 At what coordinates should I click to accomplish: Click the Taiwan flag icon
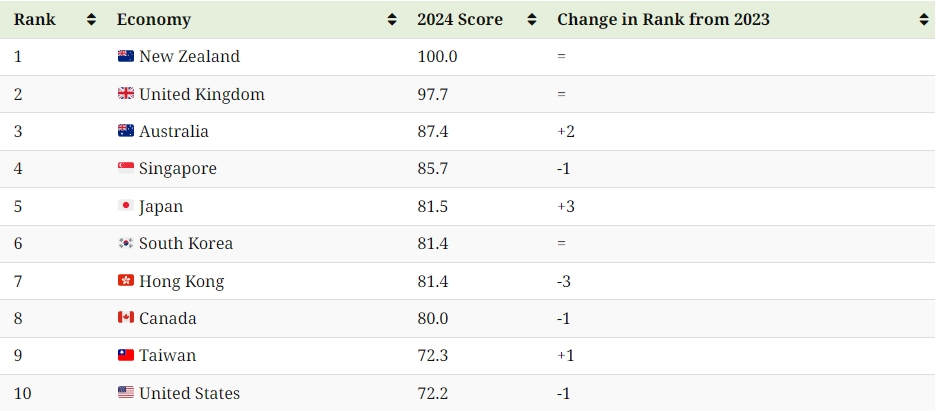click(x=126, y=356)
